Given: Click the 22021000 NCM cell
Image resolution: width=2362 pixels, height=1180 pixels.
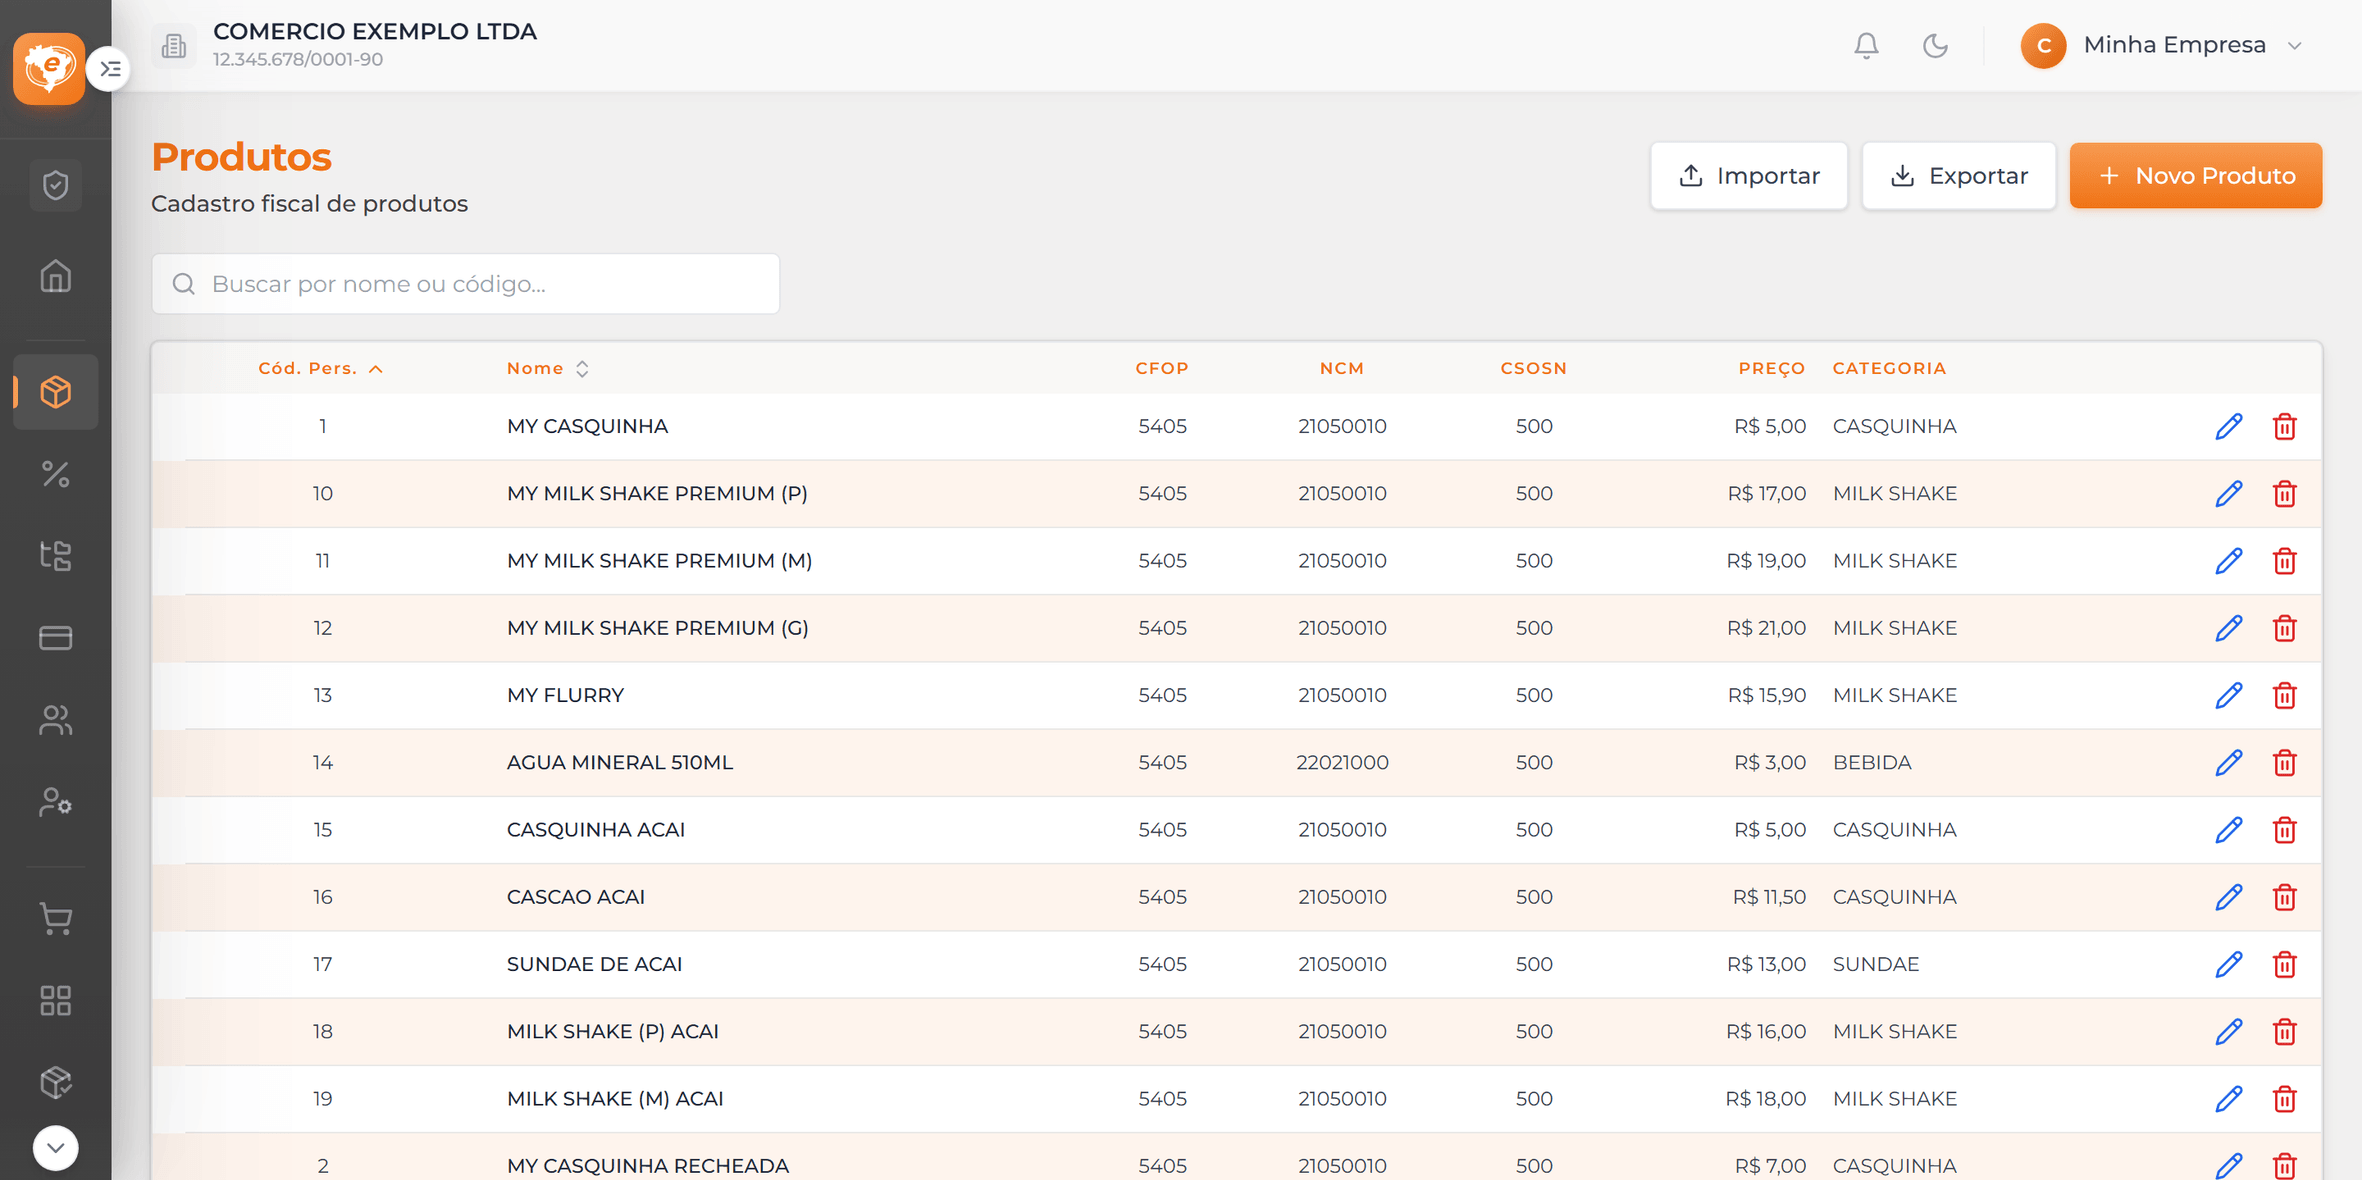Looking at the screenshot, I should click(1342, 762).
